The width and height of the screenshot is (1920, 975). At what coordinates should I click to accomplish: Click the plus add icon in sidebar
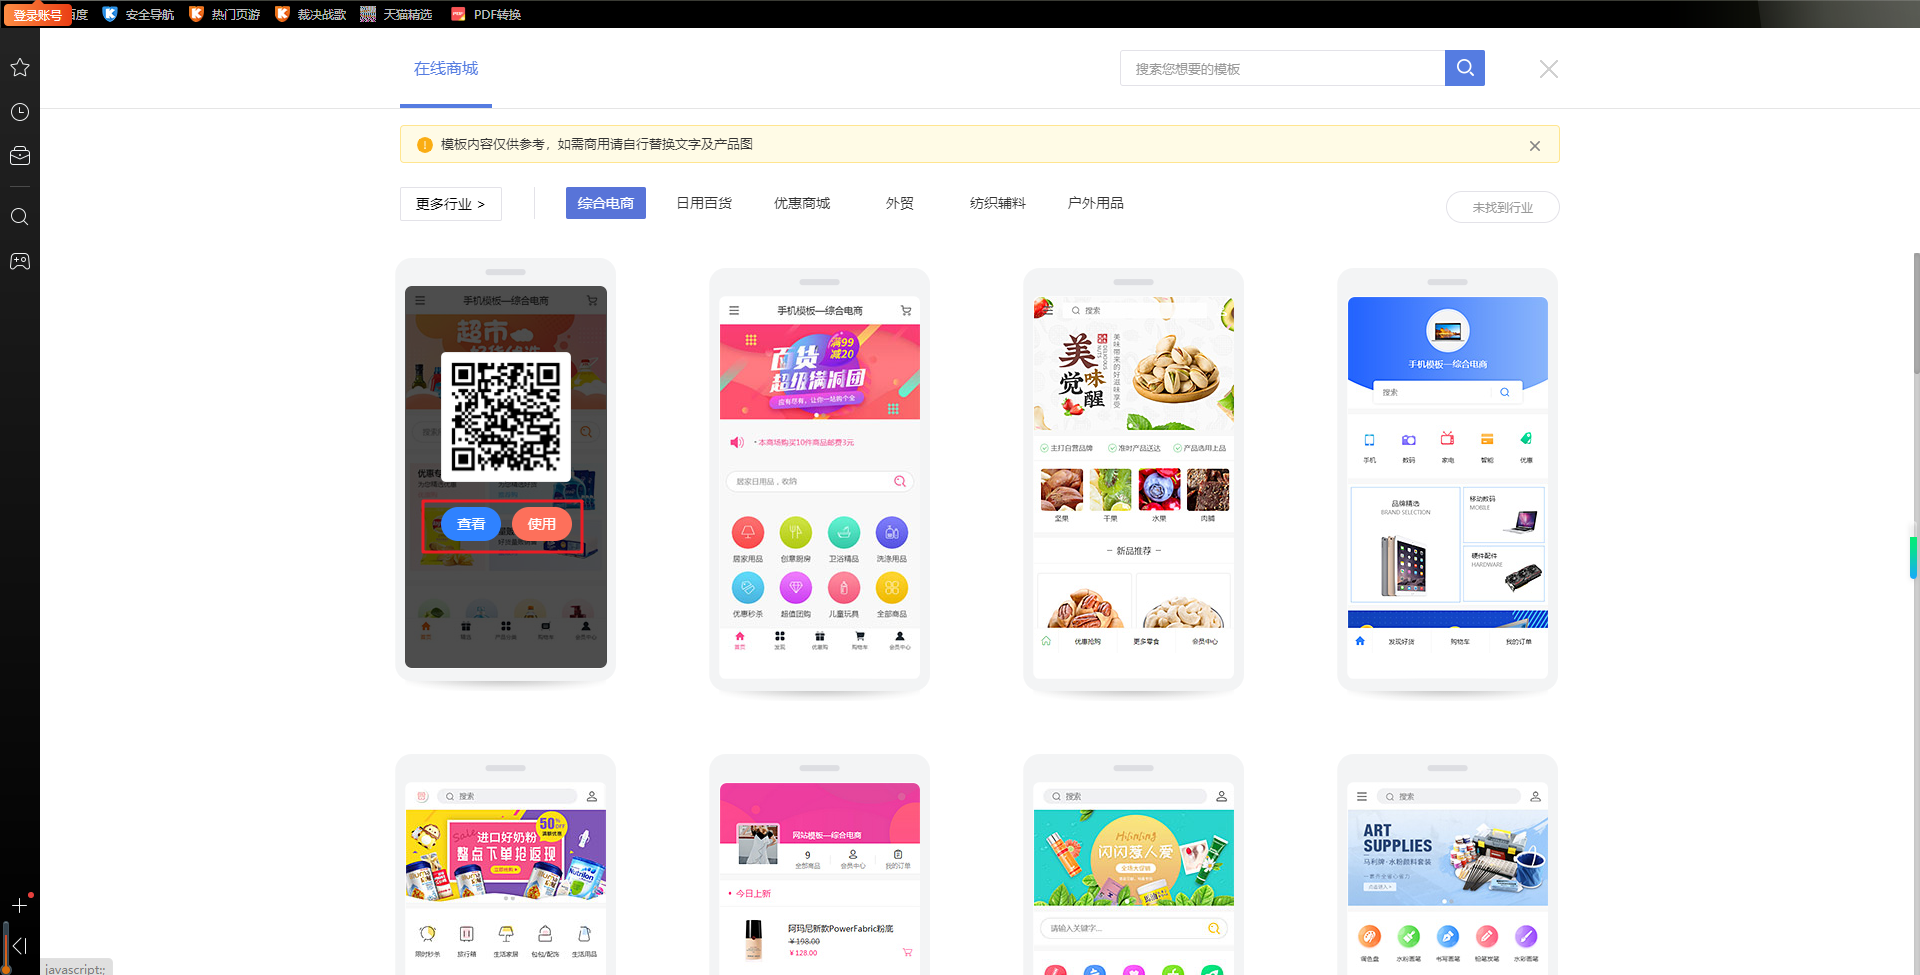[20, 905]
